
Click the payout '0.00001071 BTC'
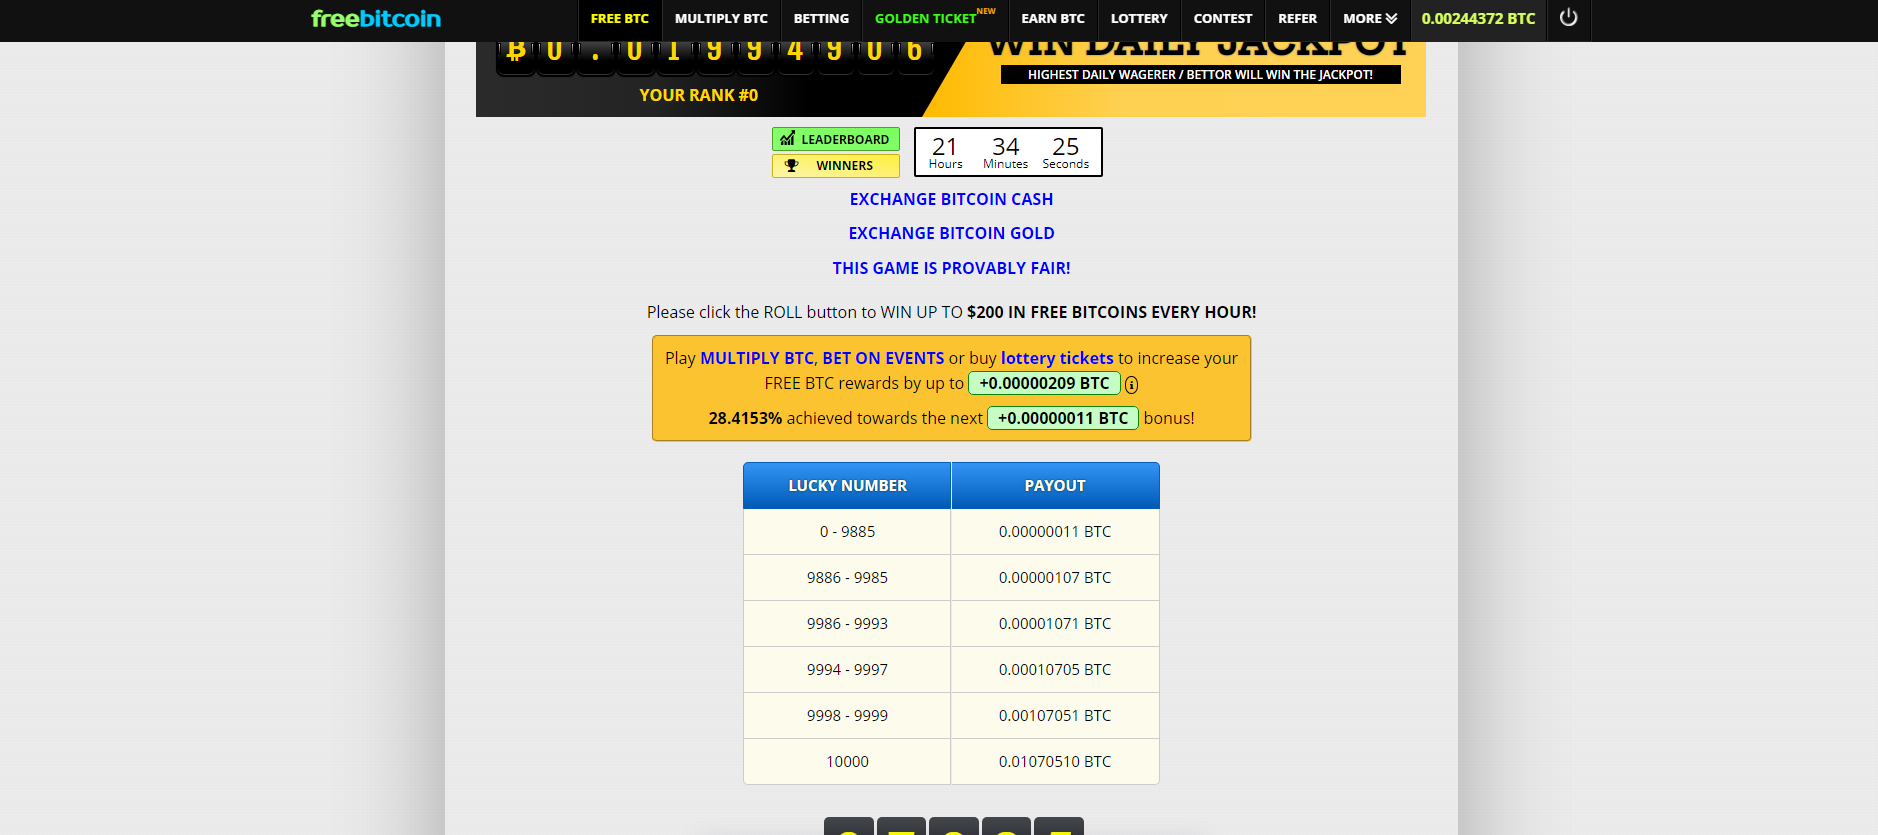coord(1055,624)
